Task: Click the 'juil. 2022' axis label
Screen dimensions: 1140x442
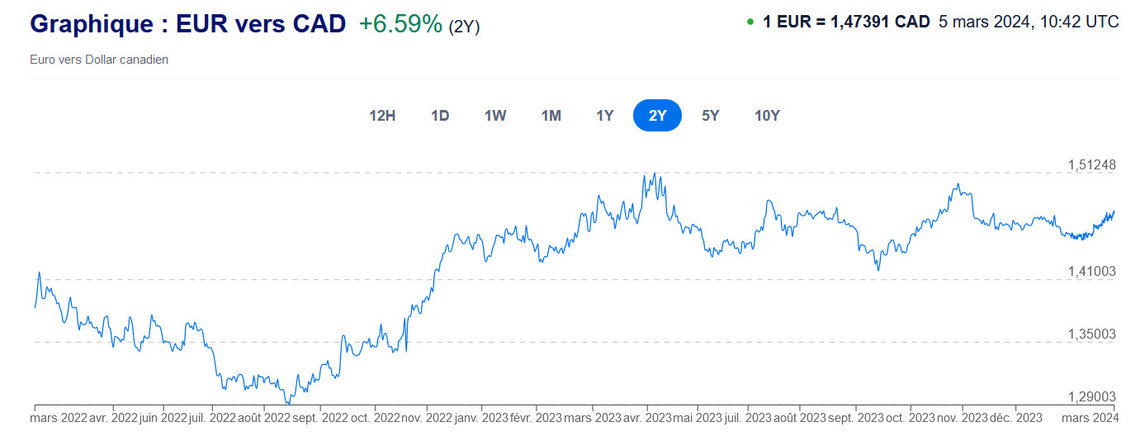Action: [x=213, y=418]
